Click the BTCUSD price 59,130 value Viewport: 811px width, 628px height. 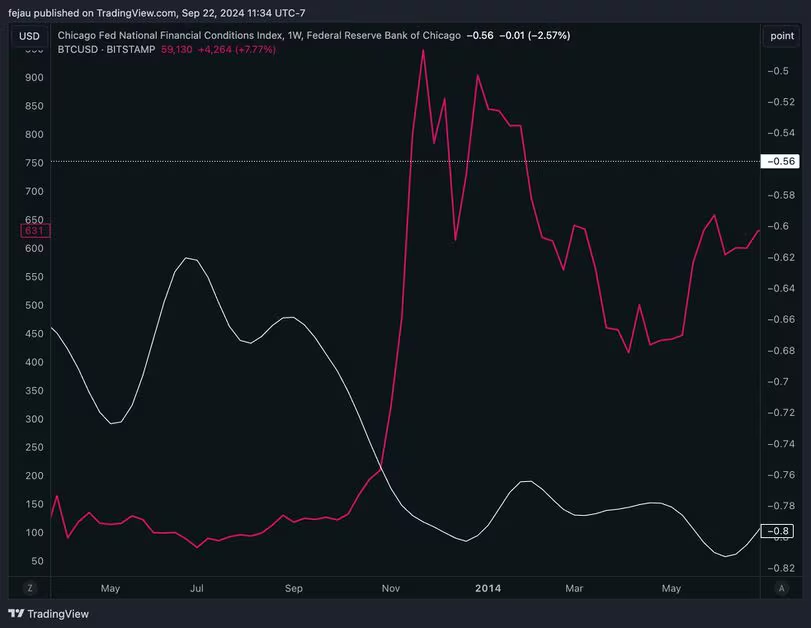[176, 49]
